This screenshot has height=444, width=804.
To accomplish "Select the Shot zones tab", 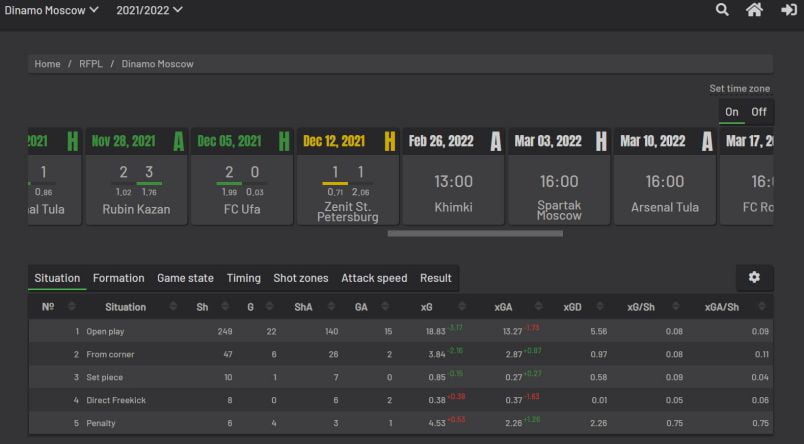I will pyautogui.click(x=300, y=278).
